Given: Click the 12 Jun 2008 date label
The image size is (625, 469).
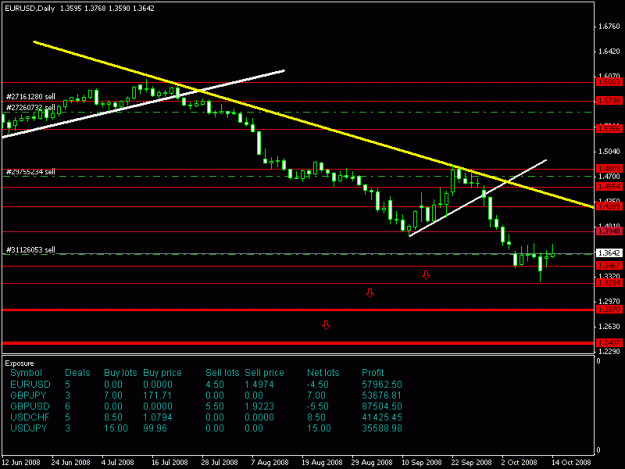Looking at the screenshot, I should pos(21,462).
